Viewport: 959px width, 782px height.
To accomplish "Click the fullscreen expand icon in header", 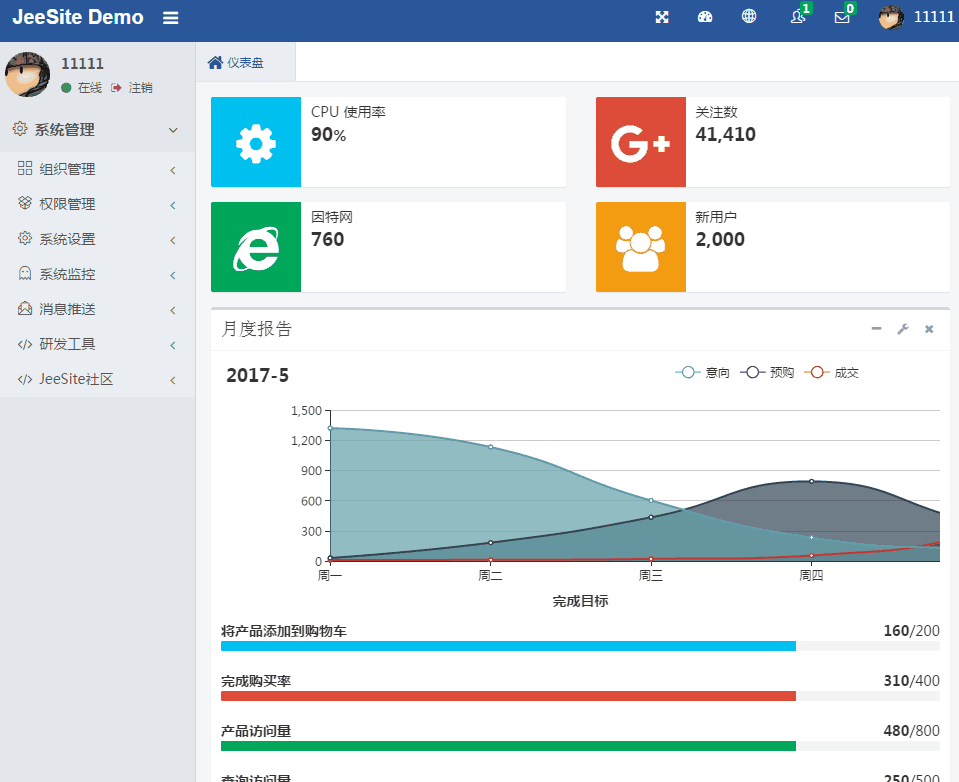I will click(x=662, y=17).
